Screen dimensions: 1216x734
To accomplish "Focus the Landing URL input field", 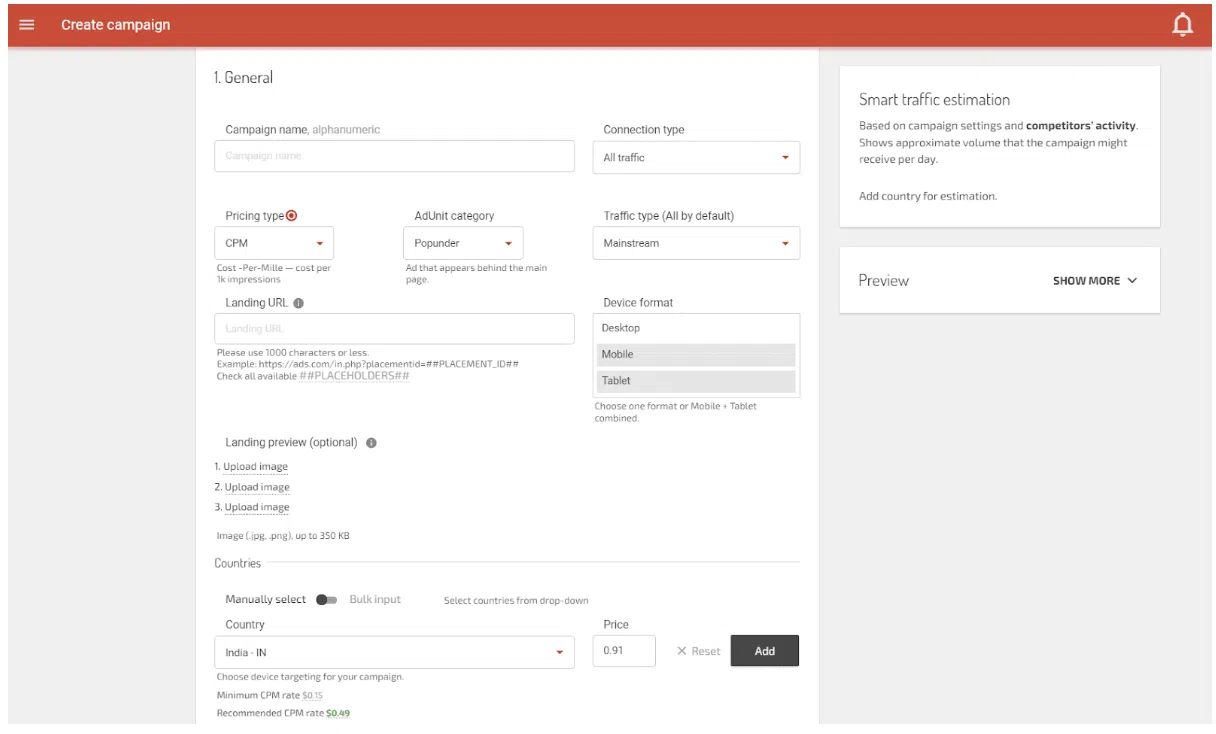I will tap(394, 329).
